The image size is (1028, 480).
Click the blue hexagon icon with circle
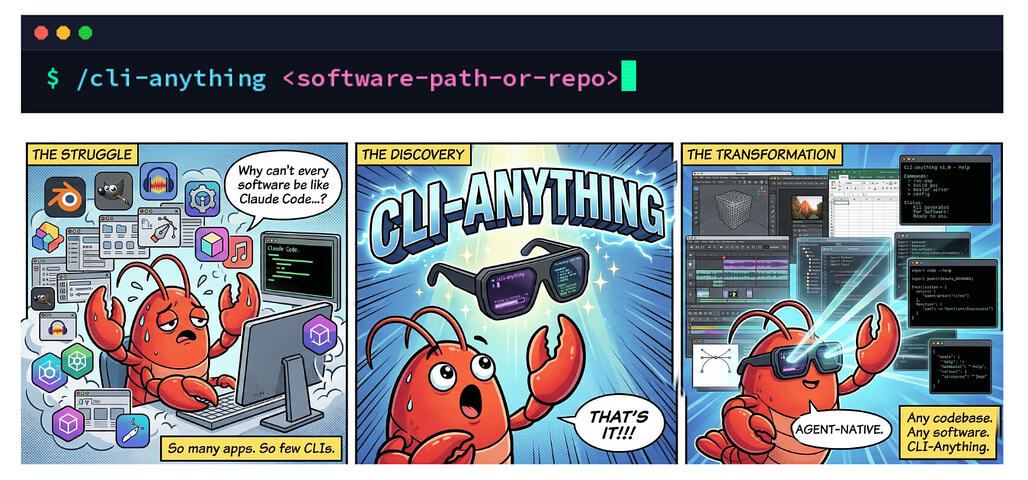click(49, 372)
